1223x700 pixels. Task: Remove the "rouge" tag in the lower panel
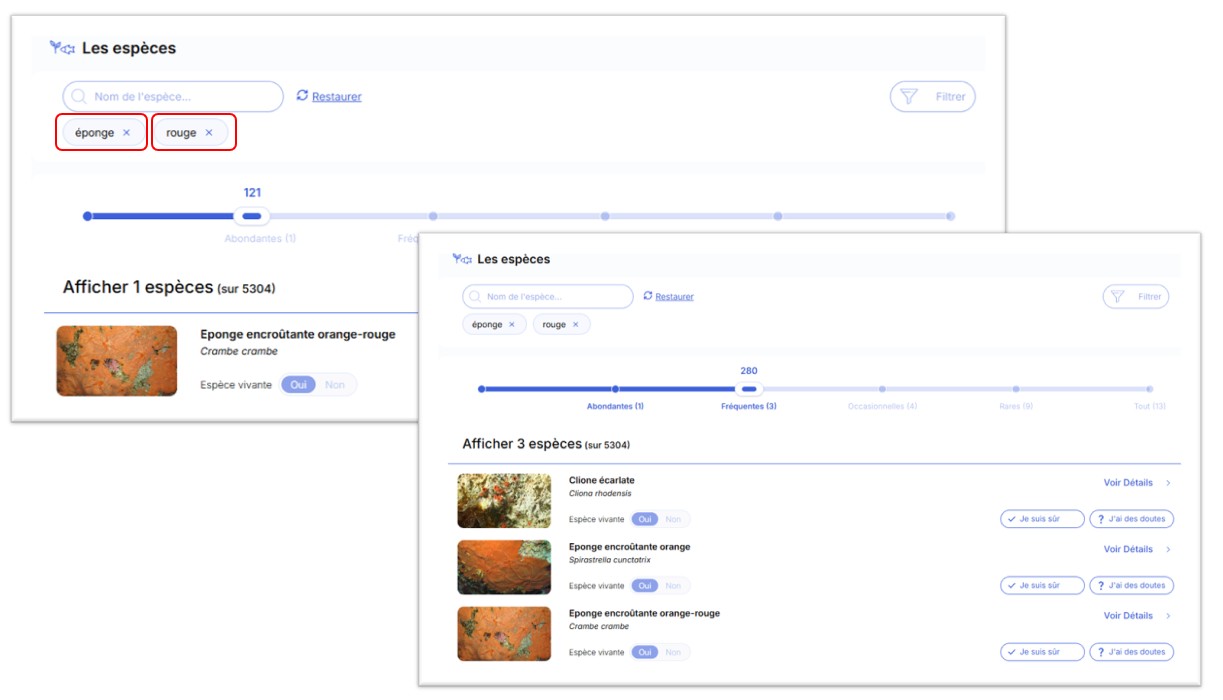click(x=575, y=325)
